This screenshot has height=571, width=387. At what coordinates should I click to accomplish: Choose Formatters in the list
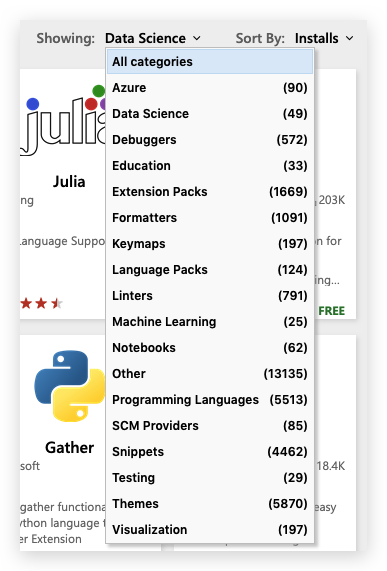pos(210,218)
